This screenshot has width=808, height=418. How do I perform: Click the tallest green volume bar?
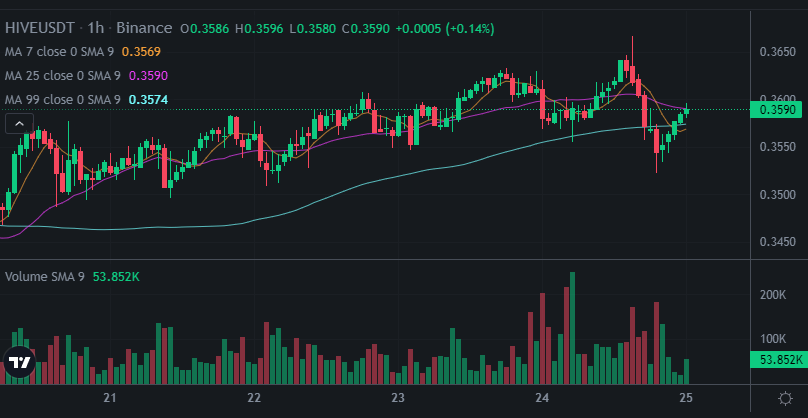572,328
